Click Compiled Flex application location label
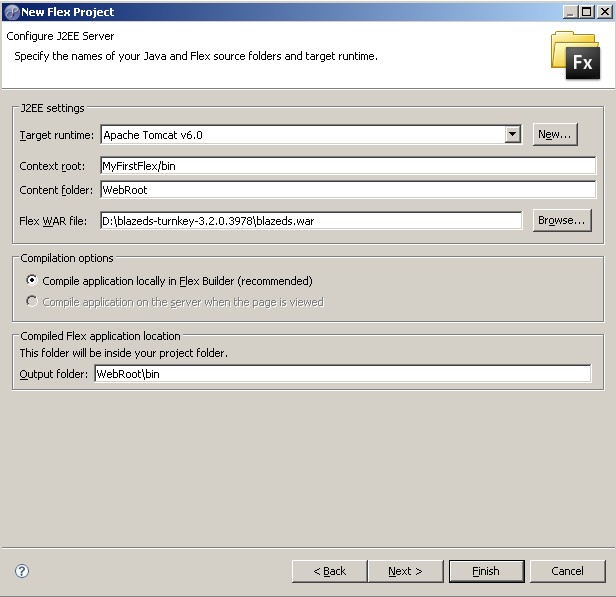Image resolution: width=616 pixels, height=597 pixels. (x=100, y=336)
